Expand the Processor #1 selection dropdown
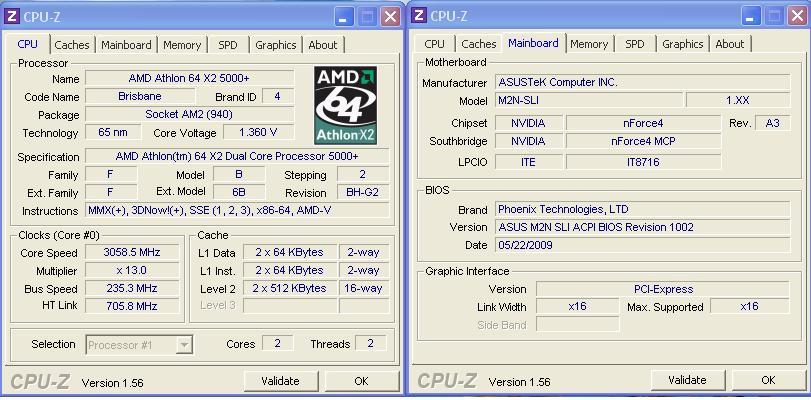 point(184,345)
